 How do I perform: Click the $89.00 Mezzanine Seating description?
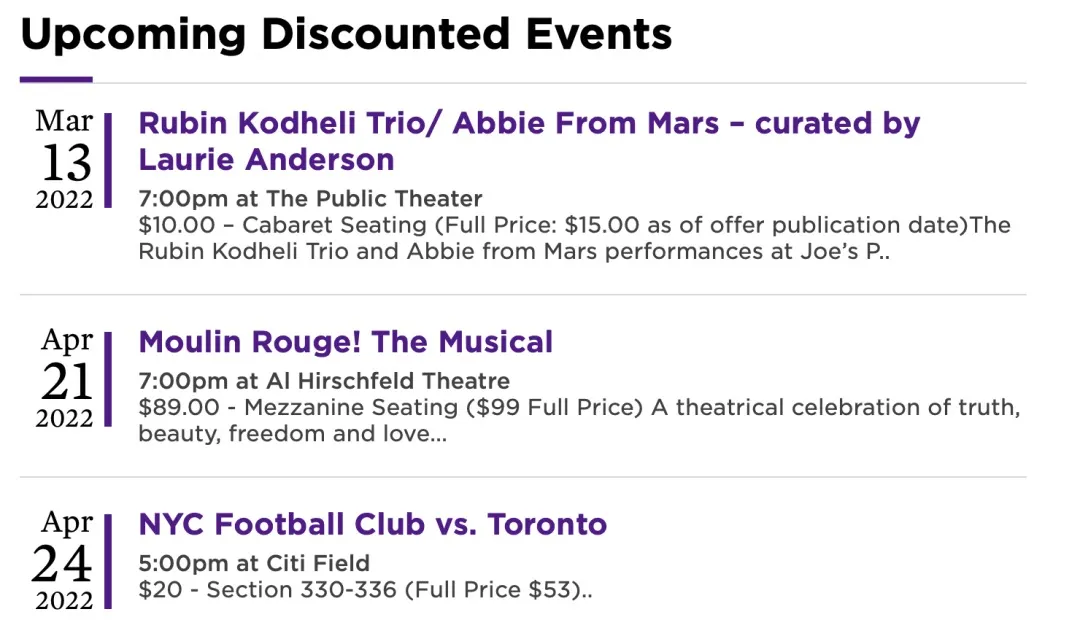[578, 421]
